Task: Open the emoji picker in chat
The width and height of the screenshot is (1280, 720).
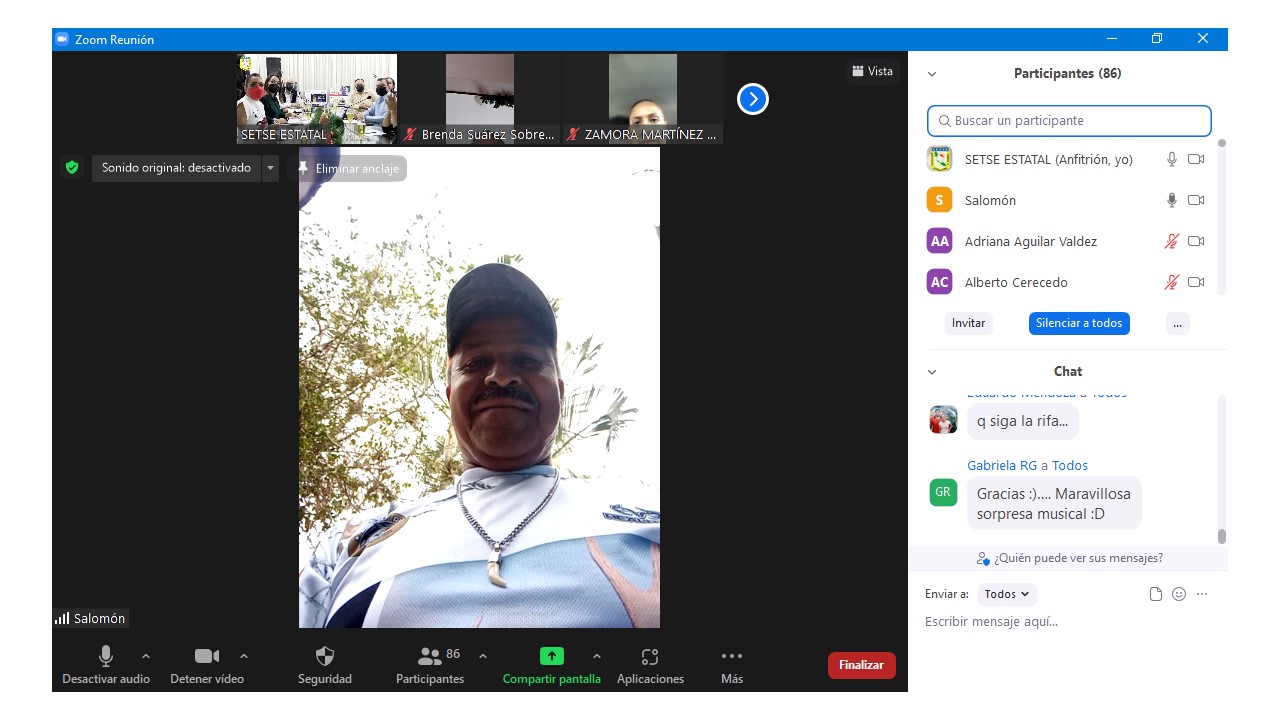Action: [1179, 594]
